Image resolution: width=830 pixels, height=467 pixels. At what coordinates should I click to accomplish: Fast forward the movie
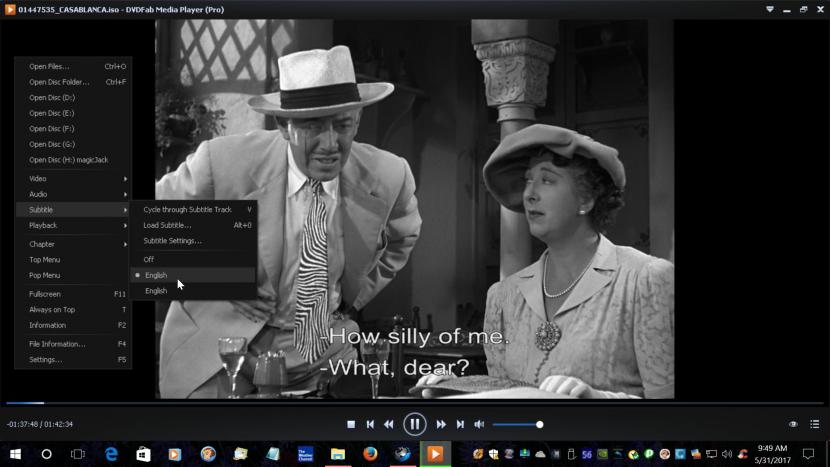click(441, 424)
